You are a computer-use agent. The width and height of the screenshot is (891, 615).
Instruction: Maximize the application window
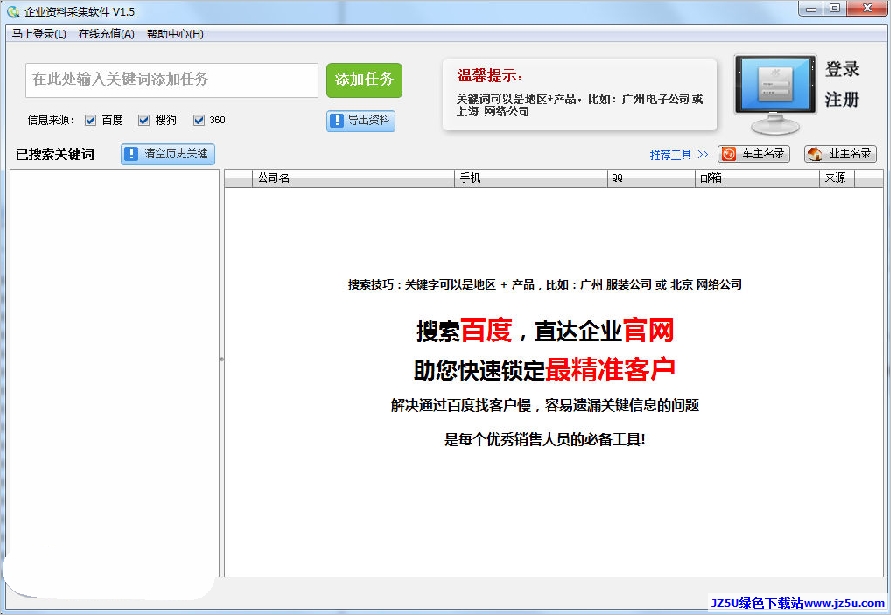point(834,9)
